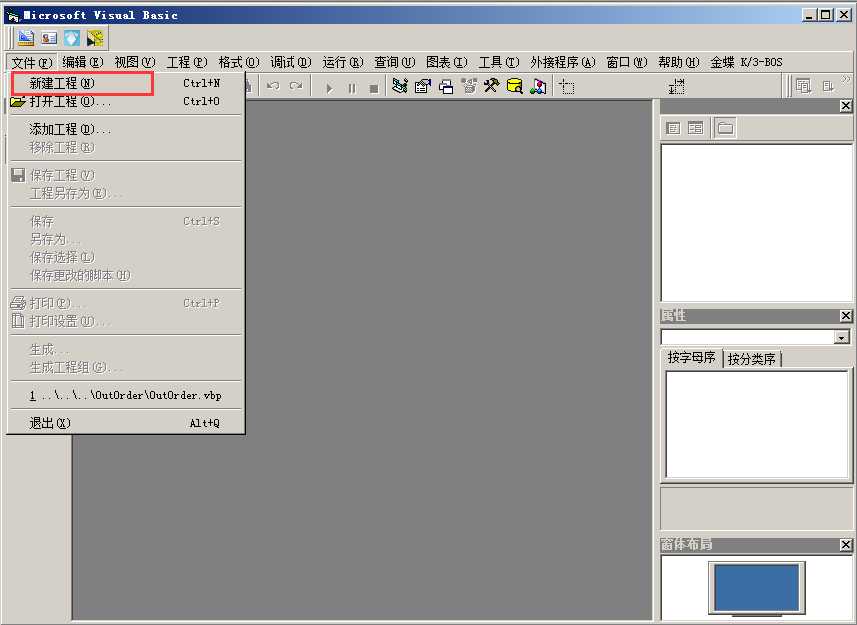857x625 pixels.
Task: Open the 图表 menu
Action: 447,62
